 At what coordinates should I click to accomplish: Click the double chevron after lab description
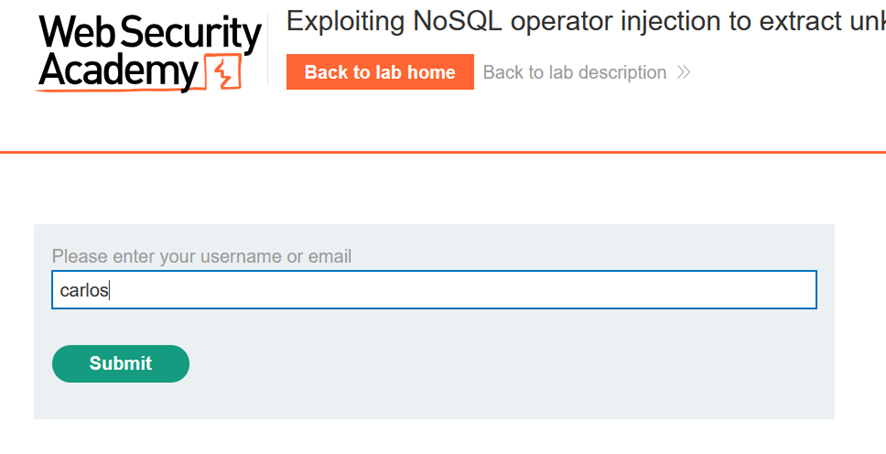click(683, 72)
